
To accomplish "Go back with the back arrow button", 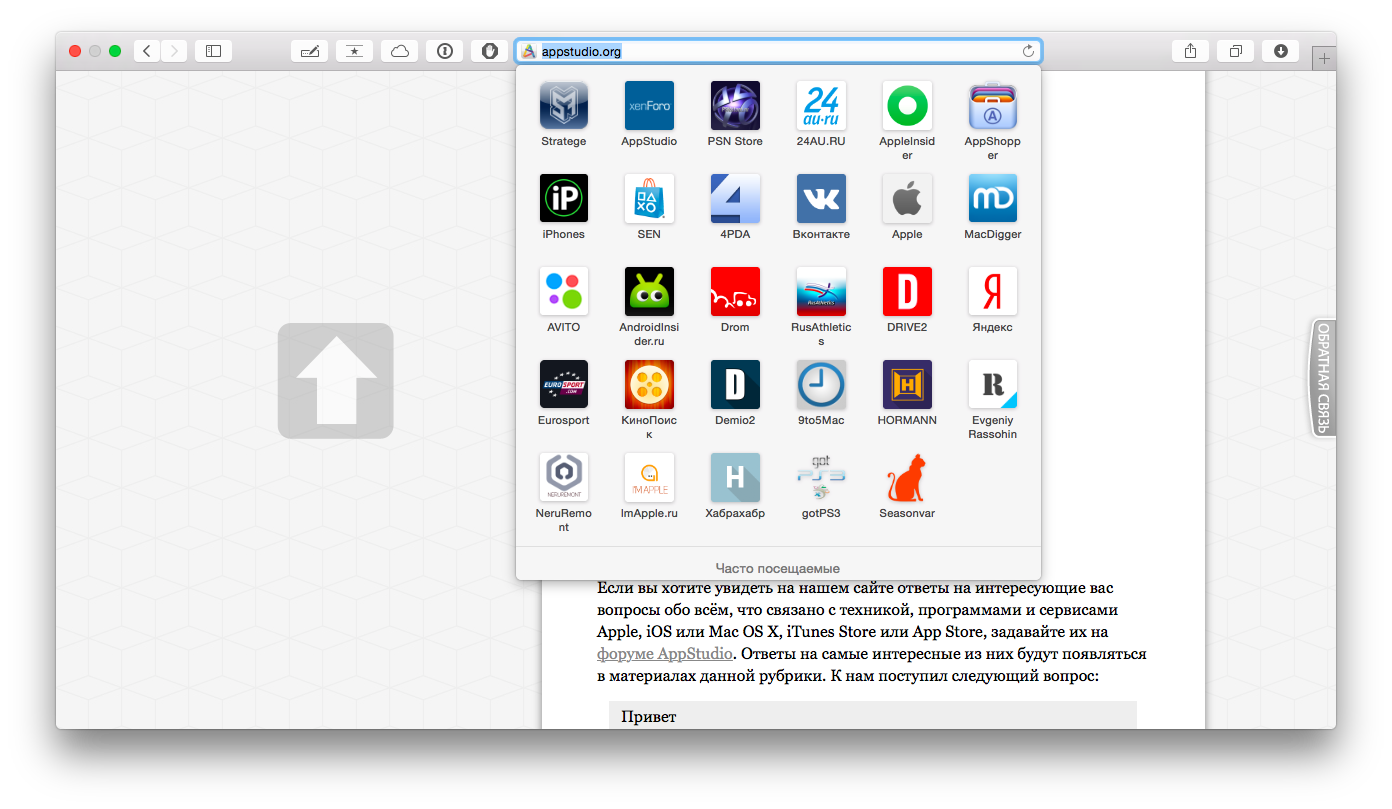I will point(147,51).
